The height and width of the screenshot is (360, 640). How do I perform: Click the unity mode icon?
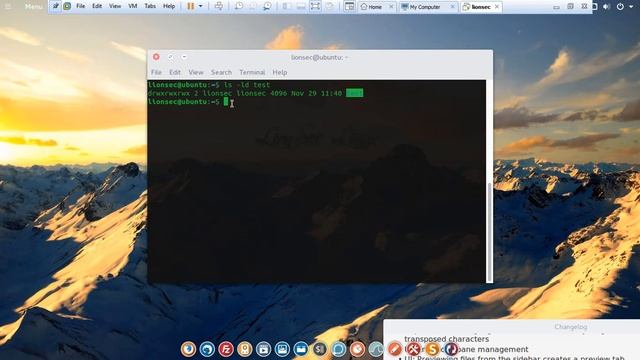click(x=330, y=6)
